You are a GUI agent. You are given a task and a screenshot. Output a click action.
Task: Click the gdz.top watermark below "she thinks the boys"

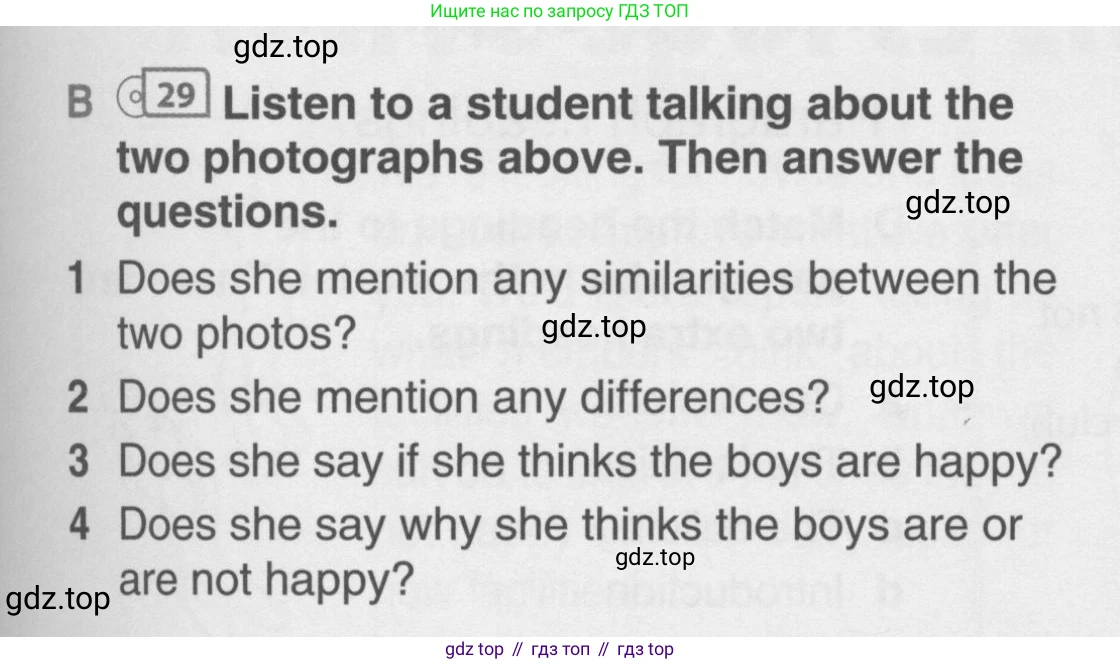click(655, 557)
